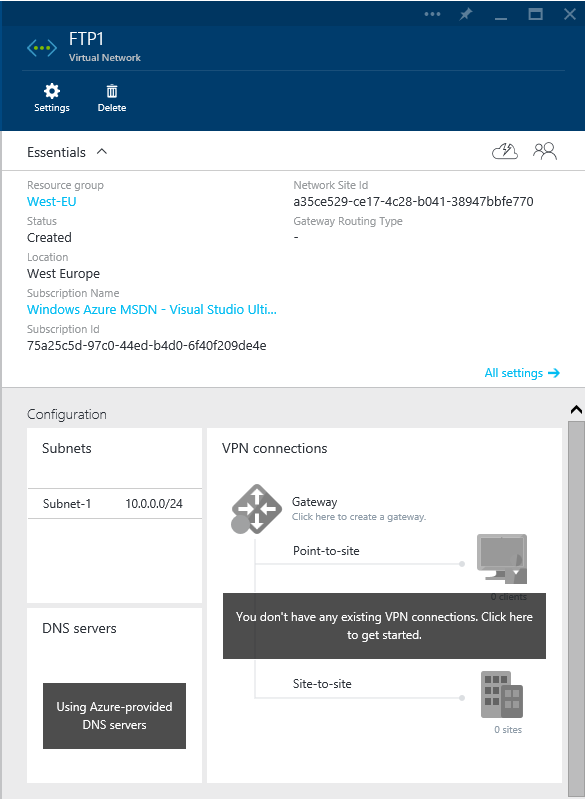Select the Subnet-1 row
The width and height of the screenshot is (585, 799).
coord(115,504)
